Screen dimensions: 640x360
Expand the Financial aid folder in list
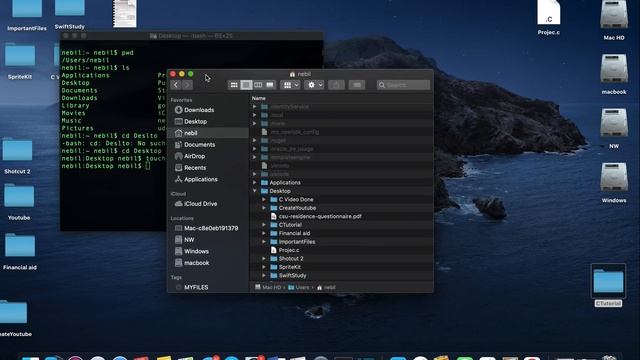click(264, 233)
